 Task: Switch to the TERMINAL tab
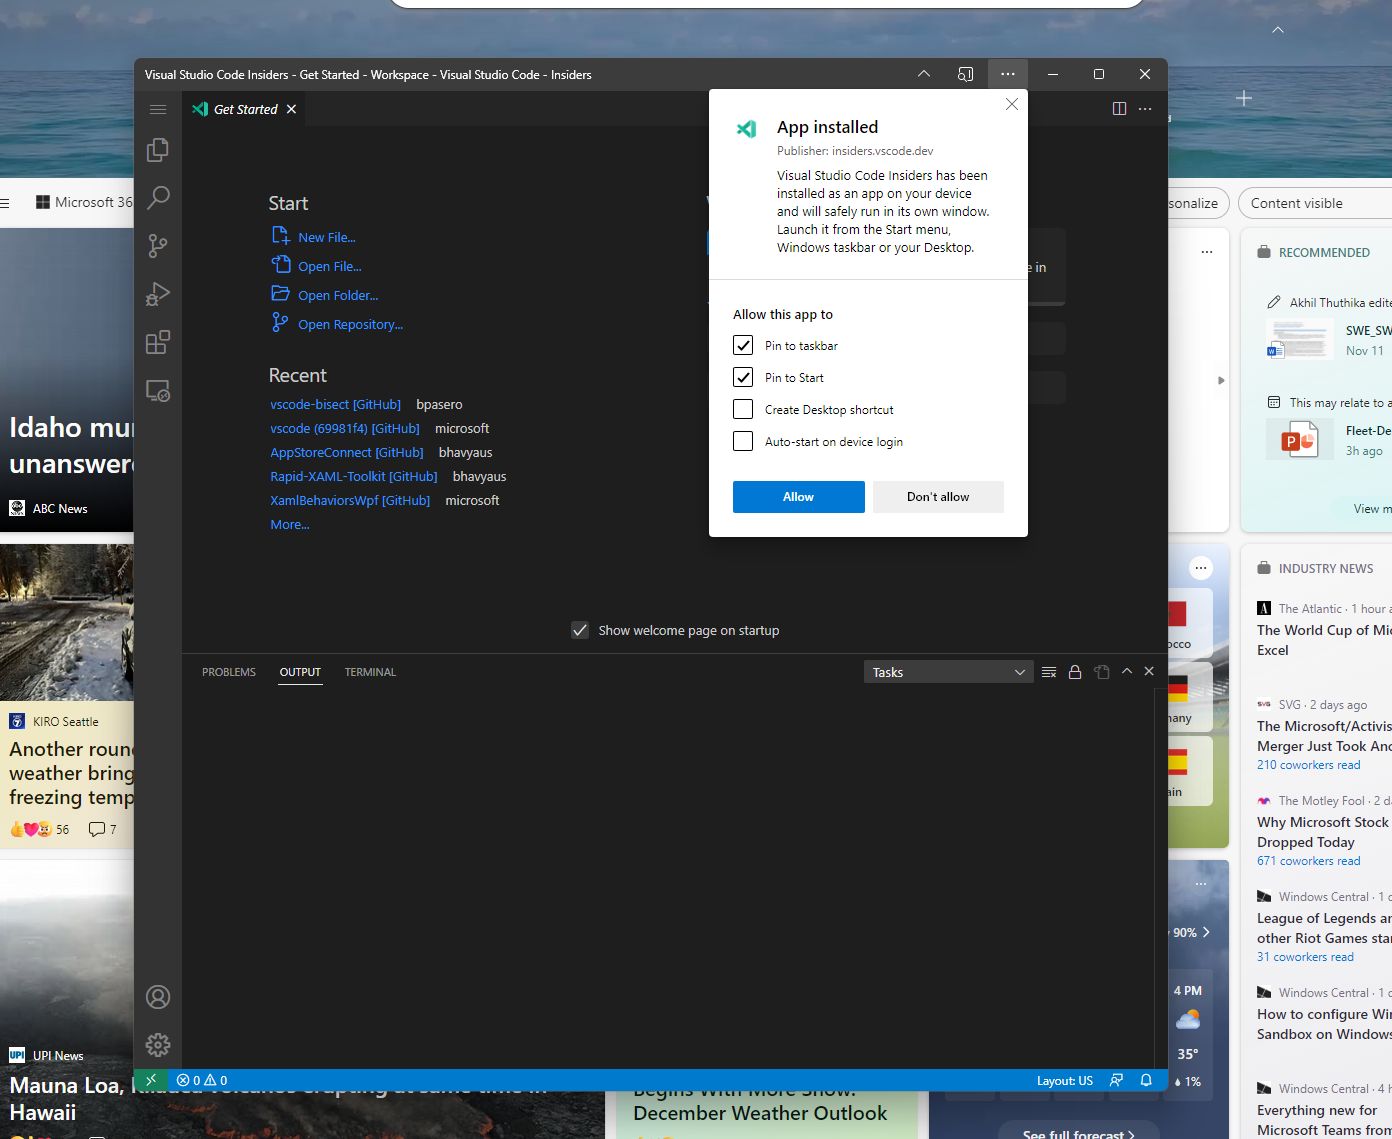point(370,672)
